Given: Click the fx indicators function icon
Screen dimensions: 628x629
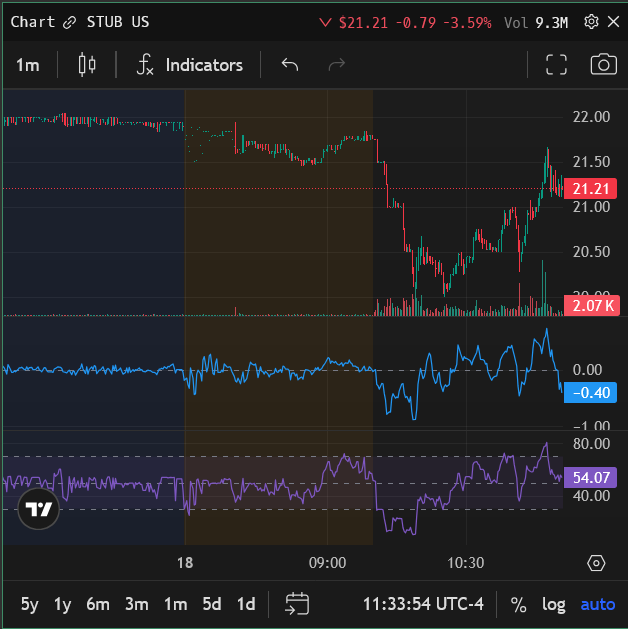Looking at the screenshot, I should pyautogui.click(x=145, y=65).
